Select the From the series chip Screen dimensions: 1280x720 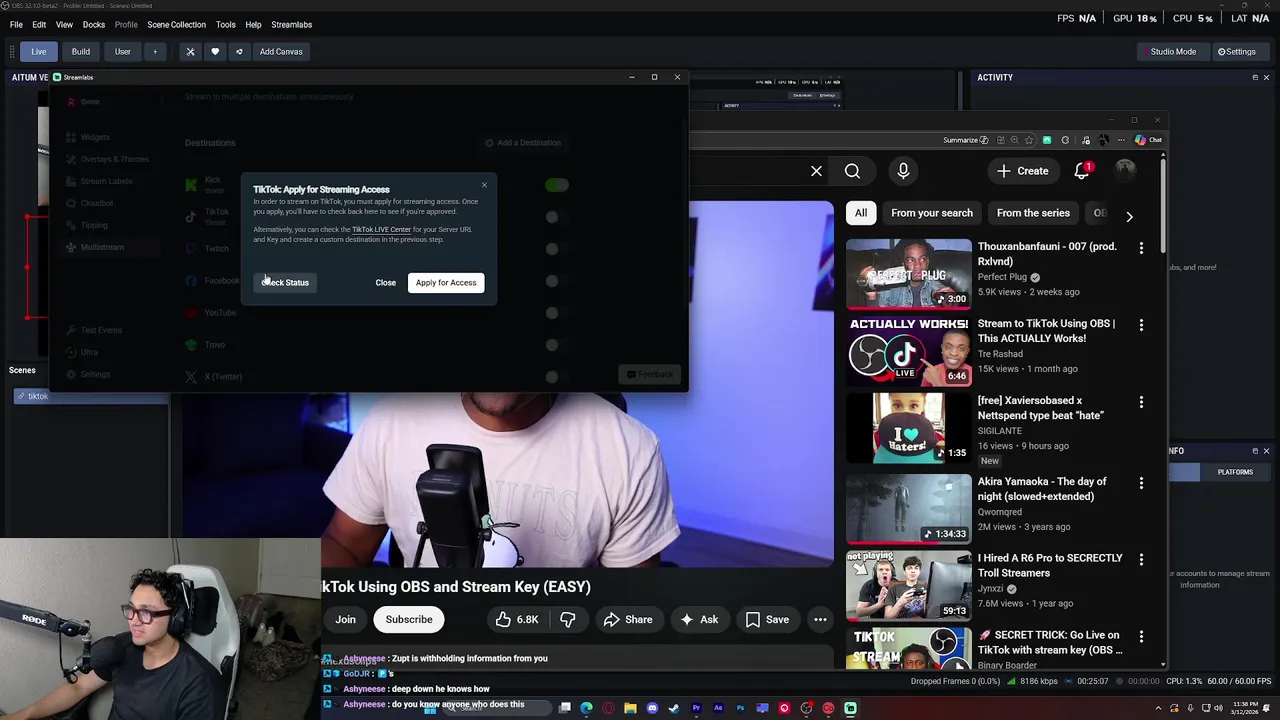click(x=1033, y=213)
